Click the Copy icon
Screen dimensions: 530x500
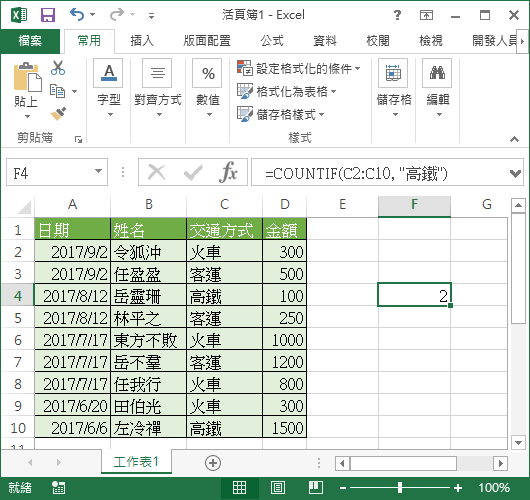(x=57, y=91)
